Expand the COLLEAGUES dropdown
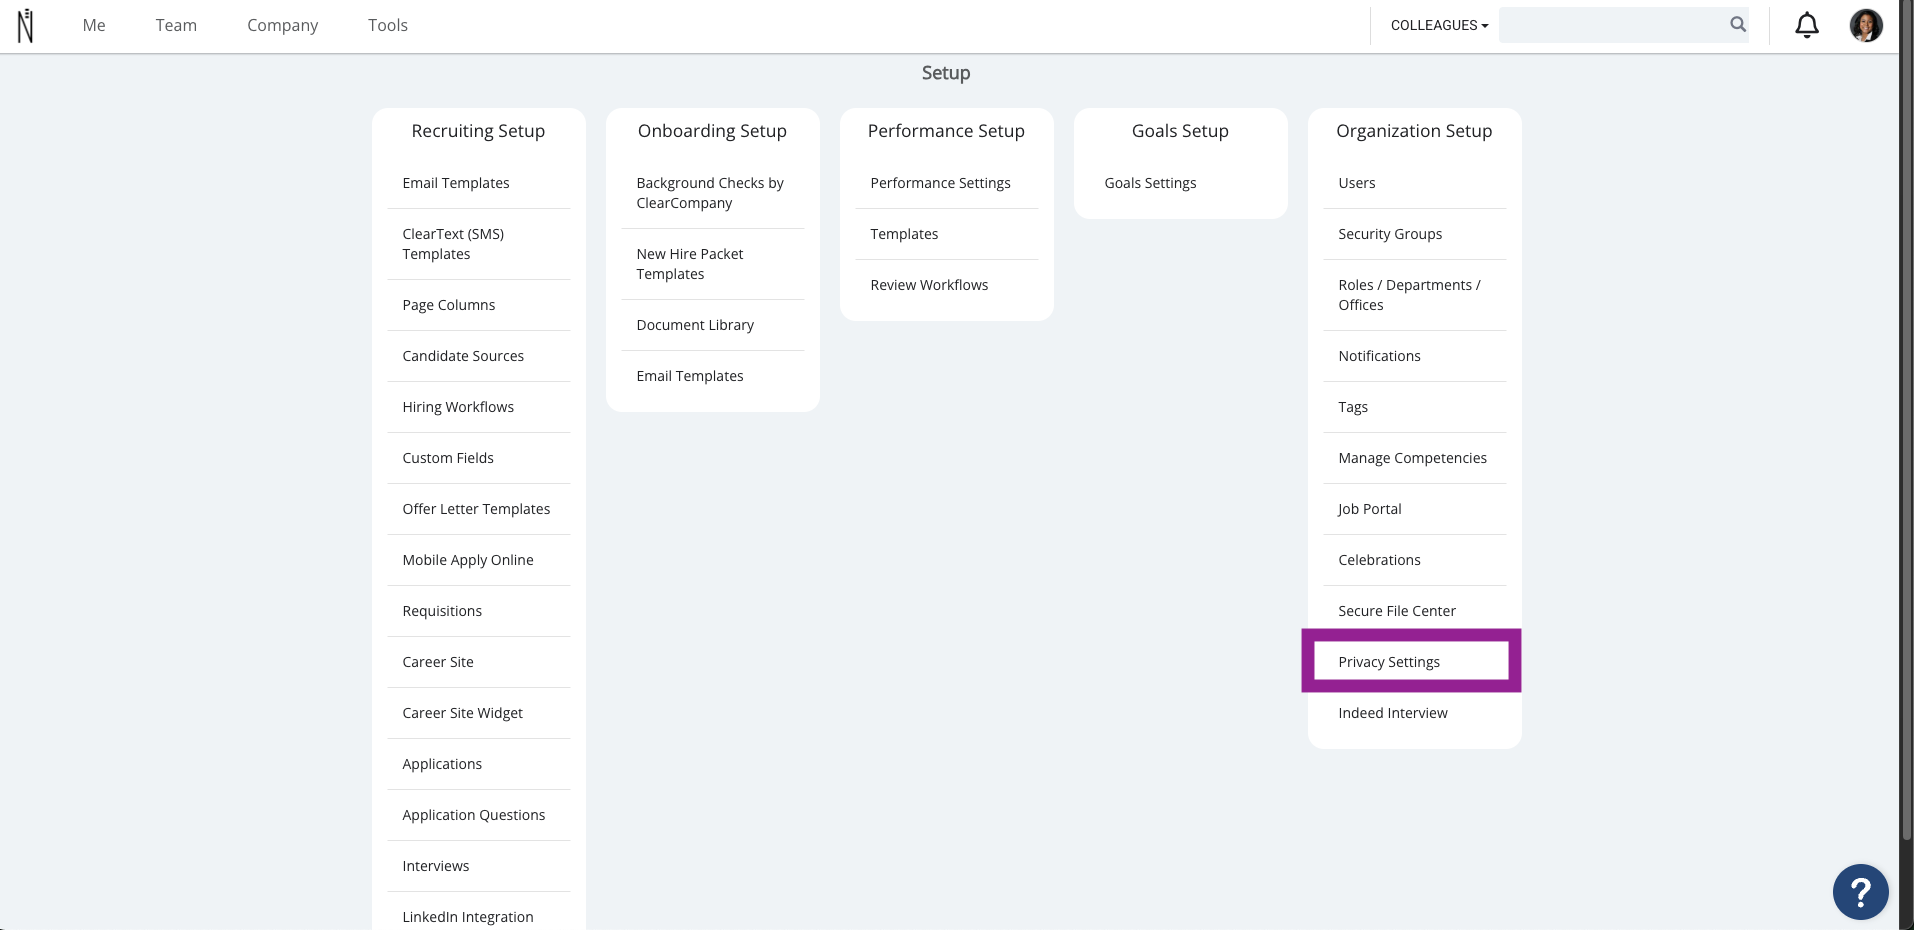Screen dimensions: 1914x930 tap(1439, 25)
